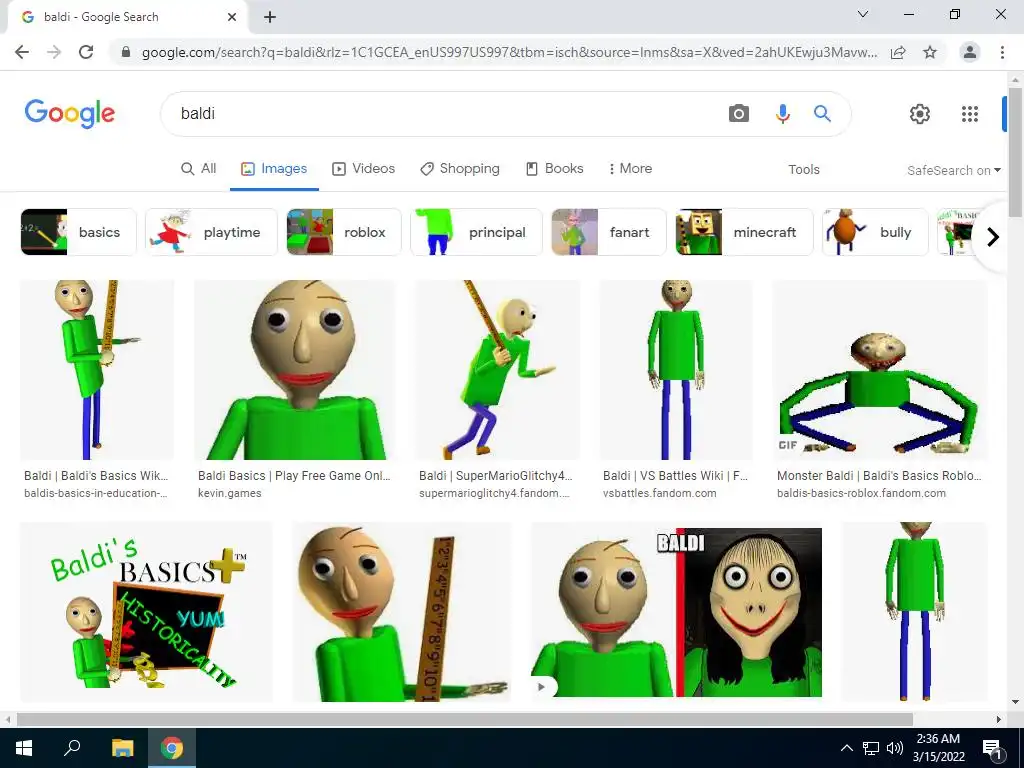Select the Images tab
Image resolution: width=1024 pixels, height=768 pixels.
coord(274,168)
